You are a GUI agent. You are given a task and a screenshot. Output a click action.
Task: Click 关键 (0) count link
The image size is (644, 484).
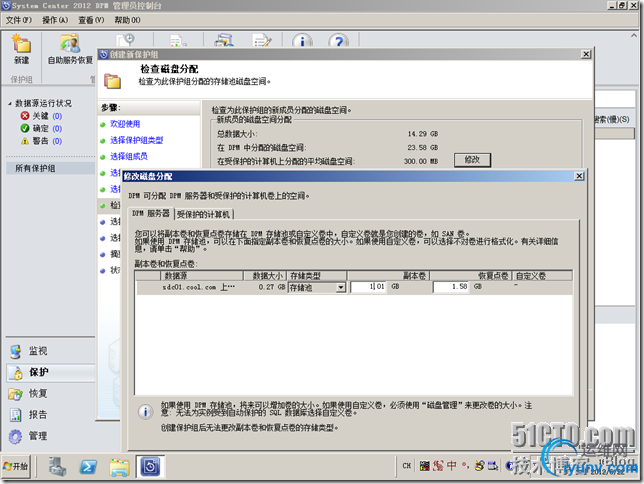(x=57, y=116)
